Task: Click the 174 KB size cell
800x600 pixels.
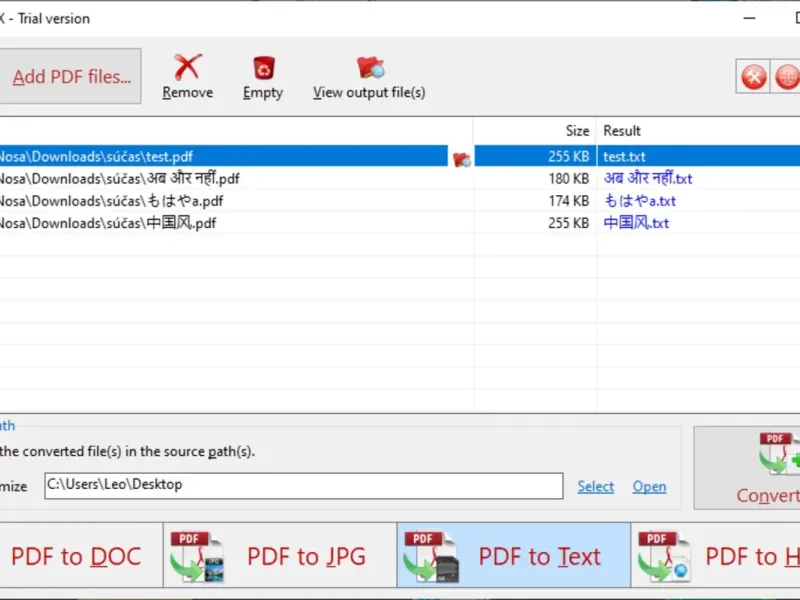Action: pos(568,201)
